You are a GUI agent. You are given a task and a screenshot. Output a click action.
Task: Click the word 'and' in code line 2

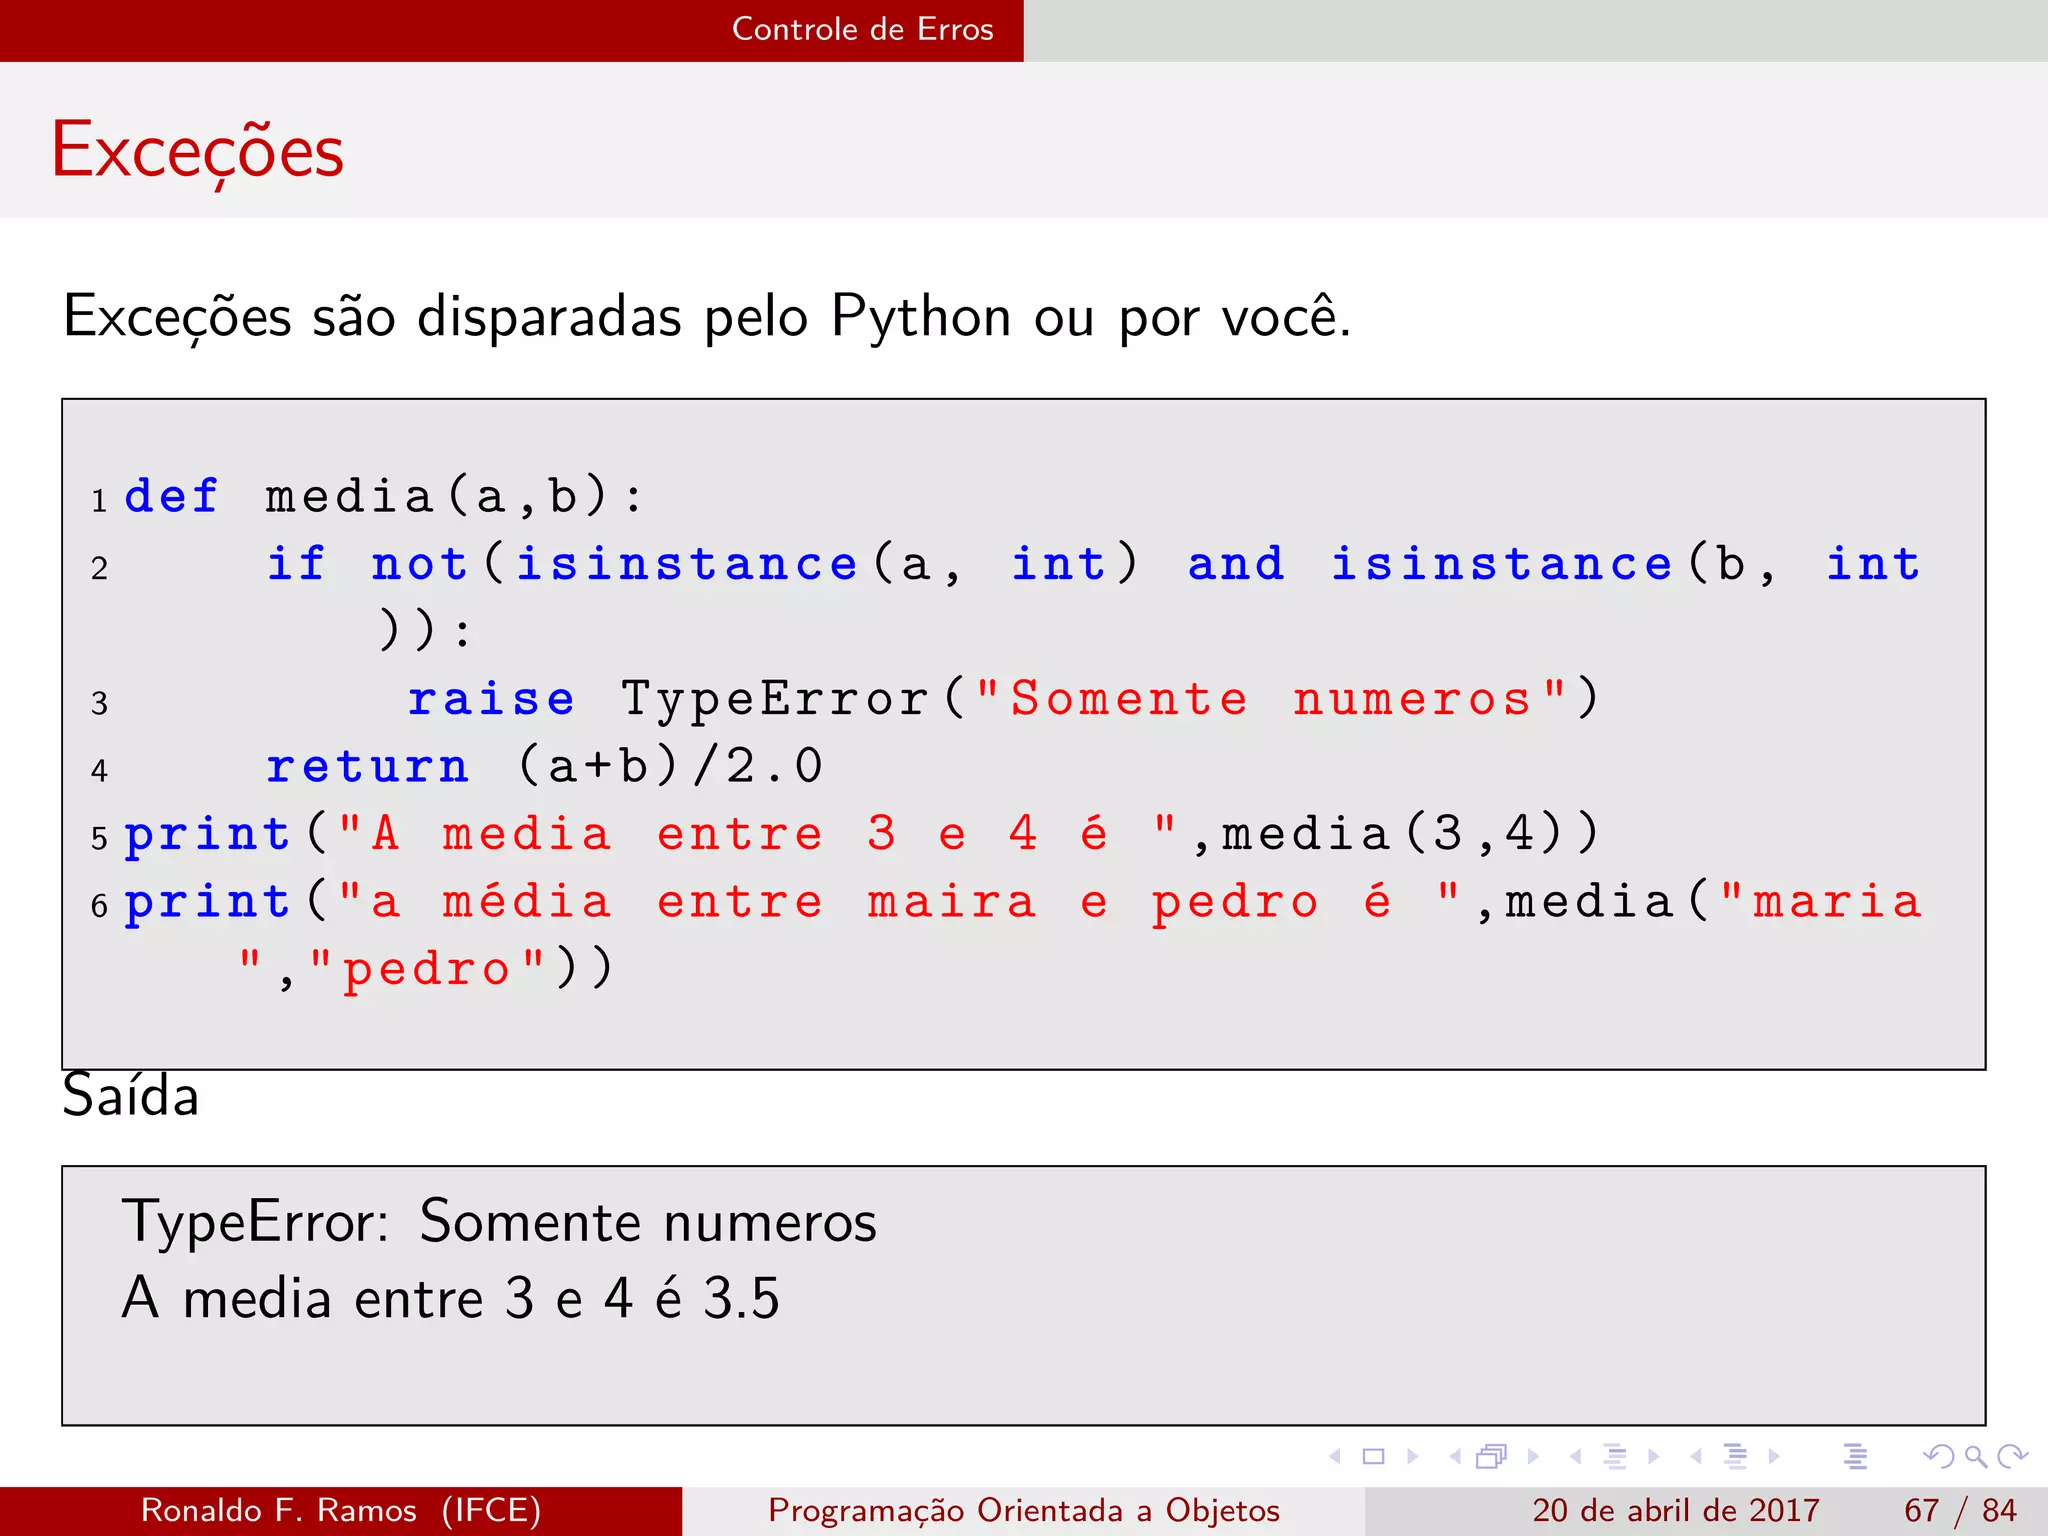(x=1236, y=563)
